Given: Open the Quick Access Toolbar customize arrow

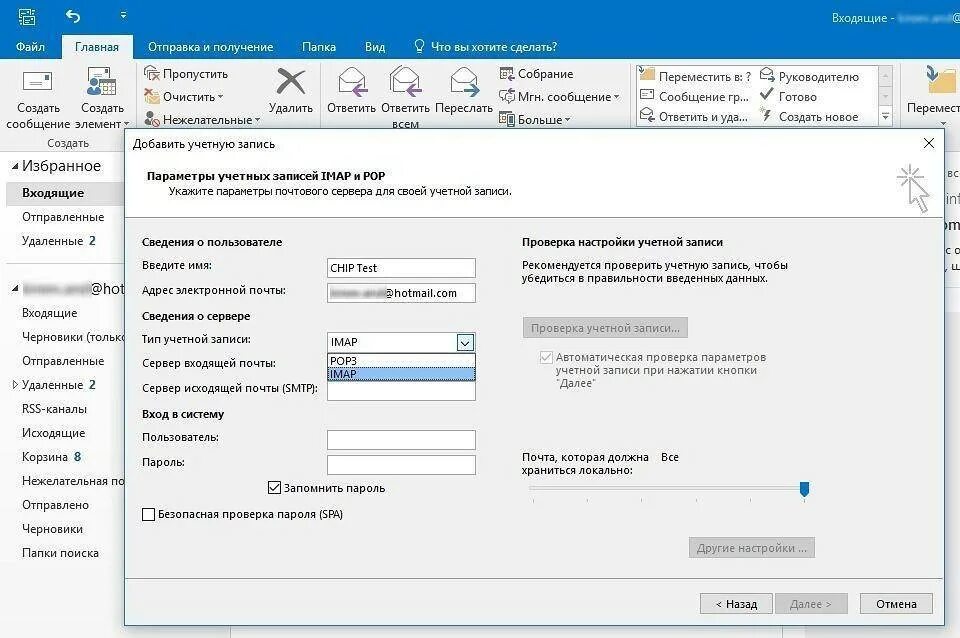Looking at the screenshot, I should (123, 15).
